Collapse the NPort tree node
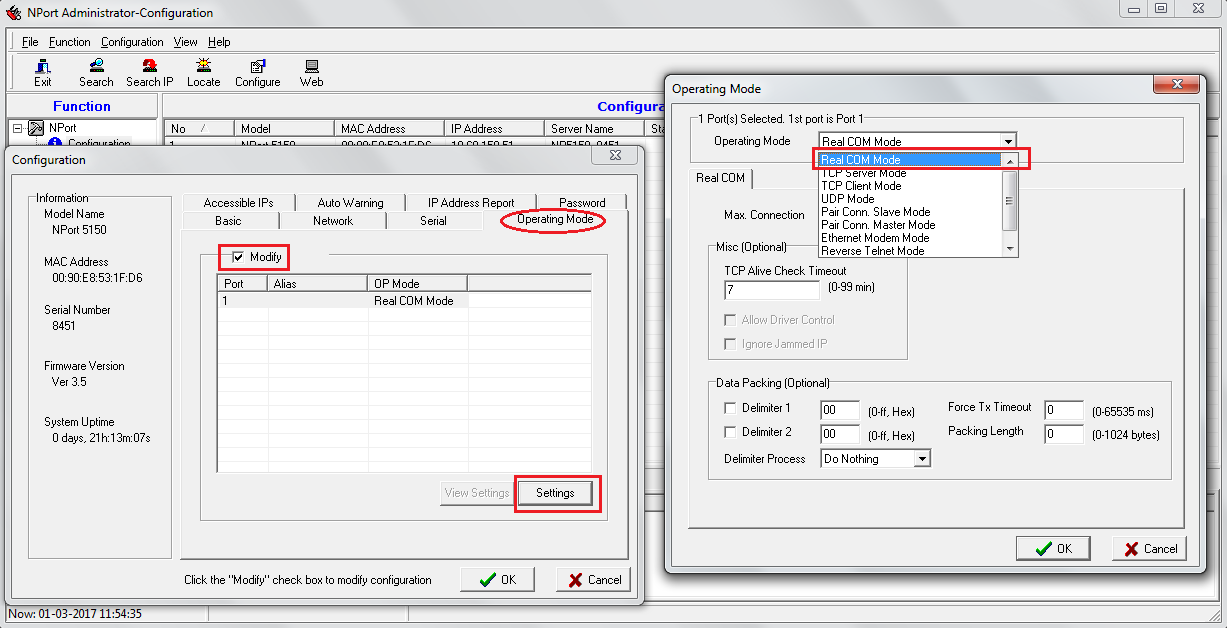This screenshot has height=628, width=1227. (17, 128)
